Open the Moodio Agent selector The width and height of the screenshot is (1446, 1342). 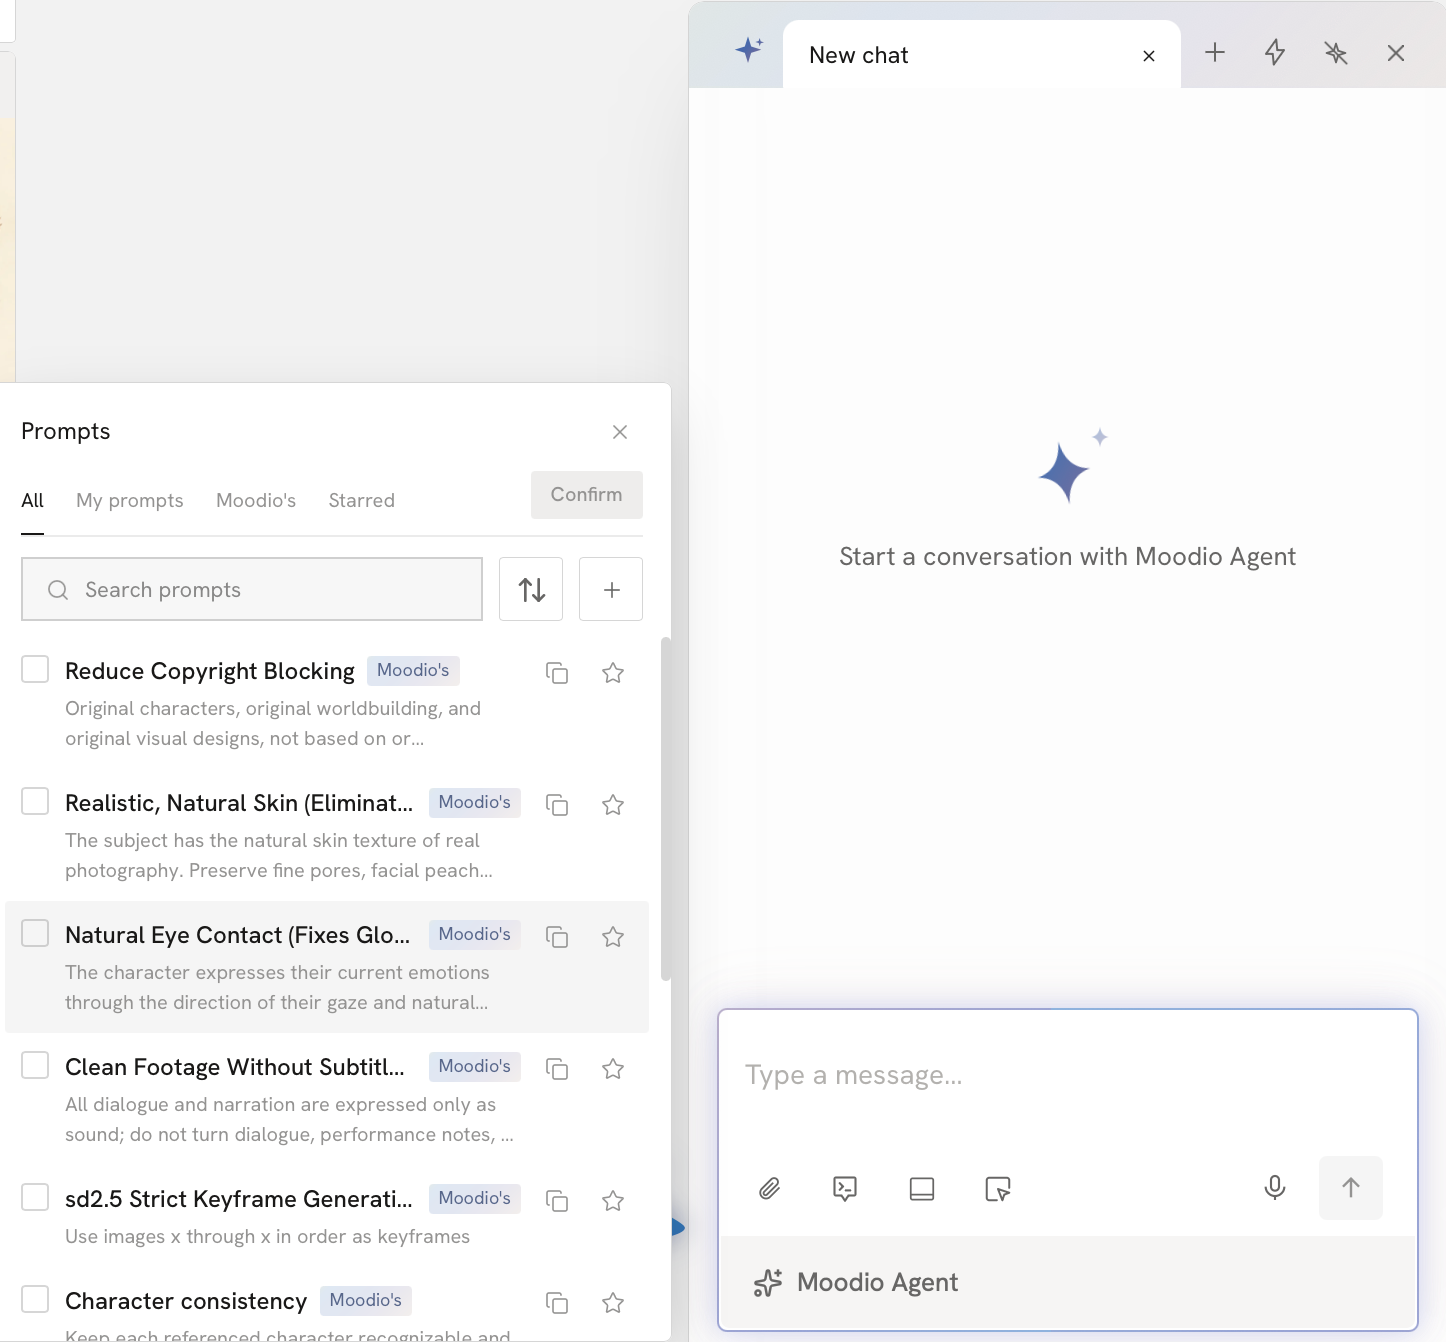(x=856, y=1282)
